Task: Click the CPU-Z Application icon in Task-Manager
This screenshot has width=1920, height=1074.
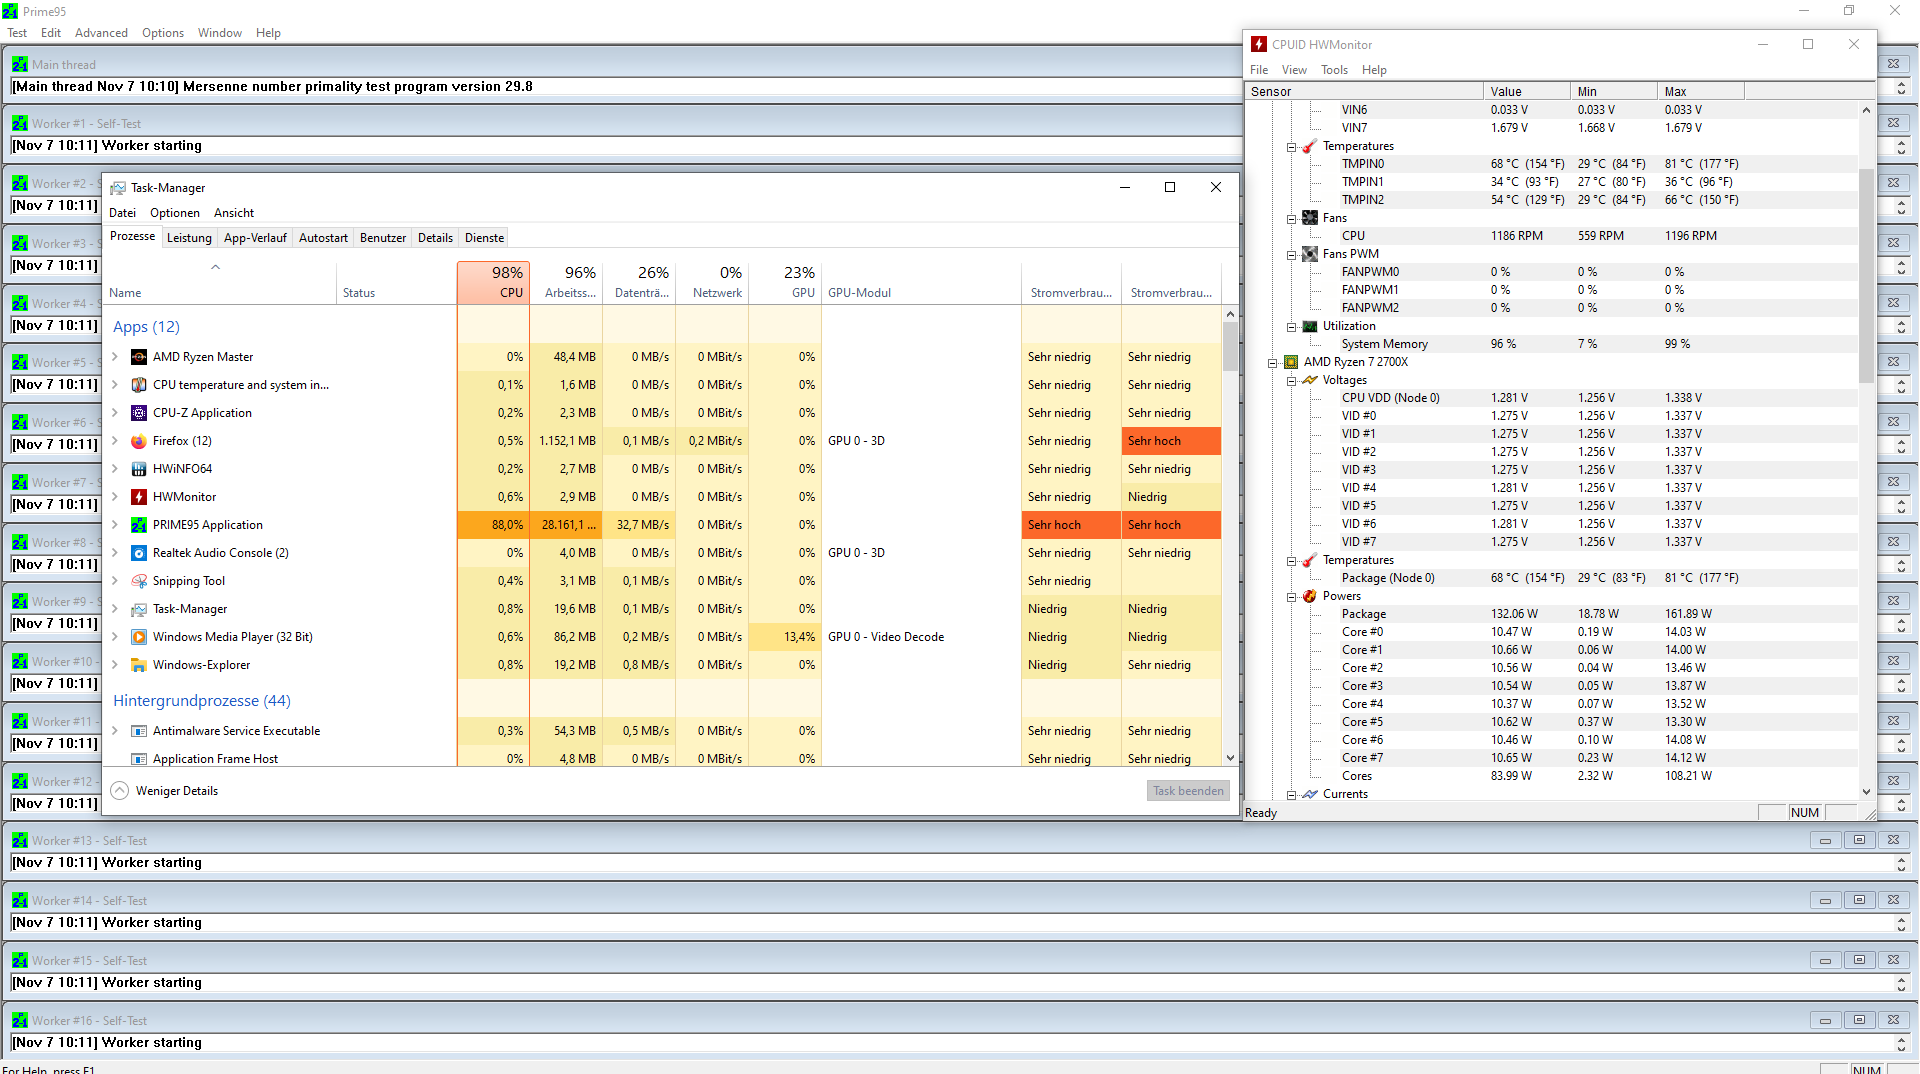Action: [x=139, y=413]
